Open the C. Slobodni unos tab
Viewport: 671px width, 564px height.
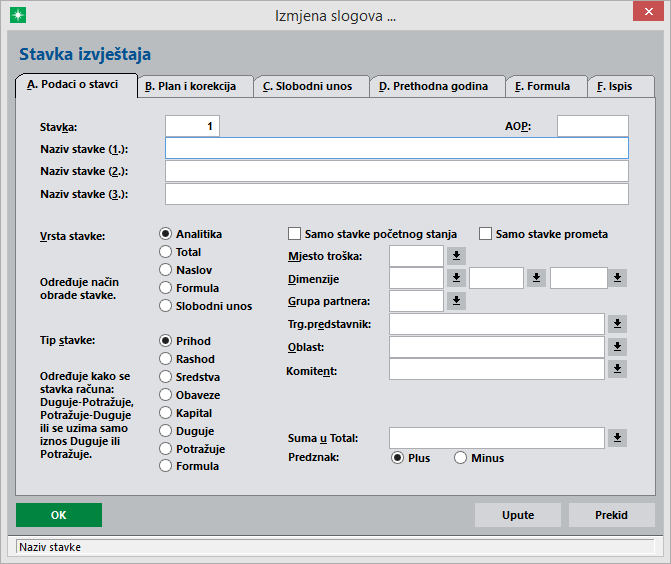coord(312,86)
